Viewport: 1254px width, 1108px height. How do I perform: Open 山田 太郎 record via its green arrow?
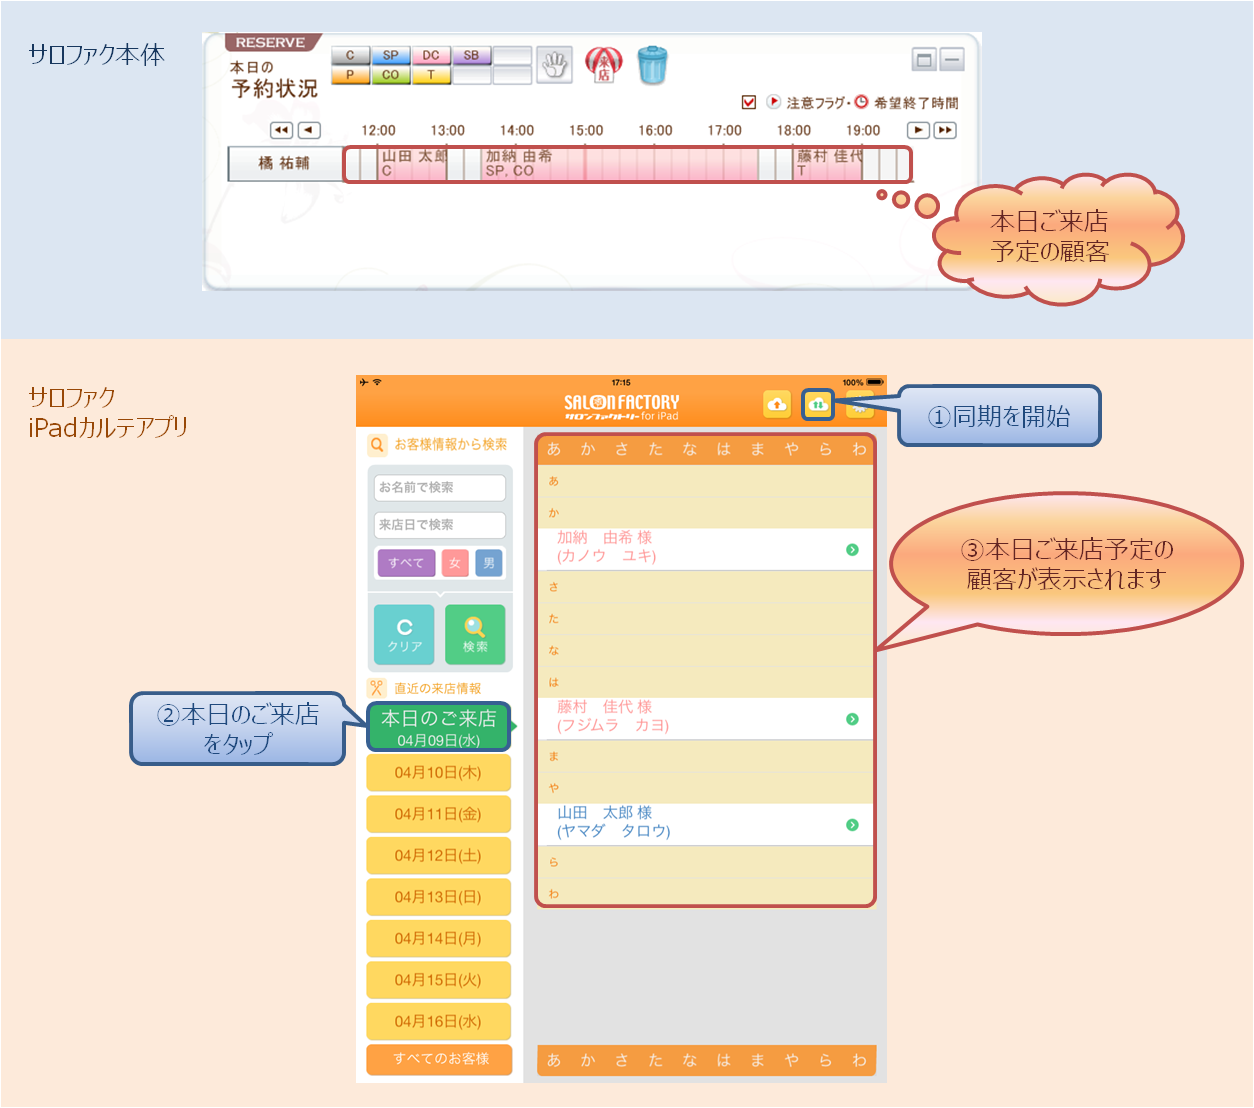852,825
